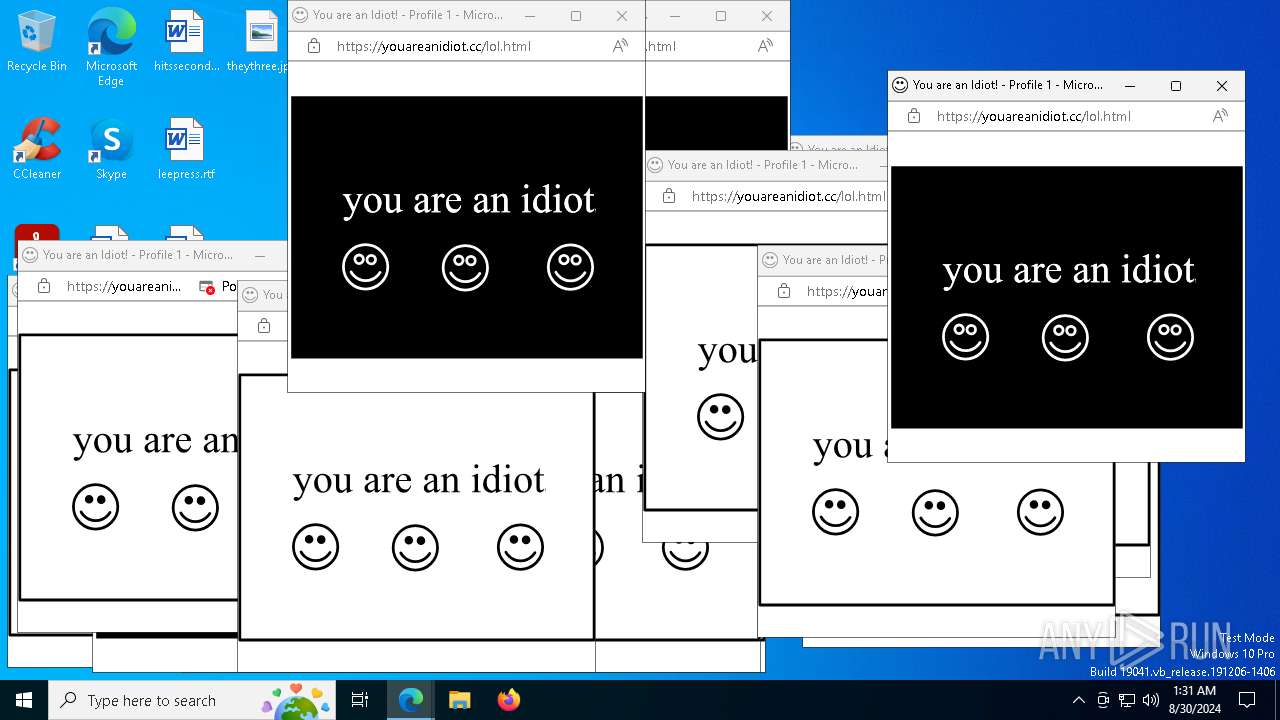Screen dimensions: 1280x720
Task: Minimize the rightmost idiot window
Action: tap(1130, 86)
